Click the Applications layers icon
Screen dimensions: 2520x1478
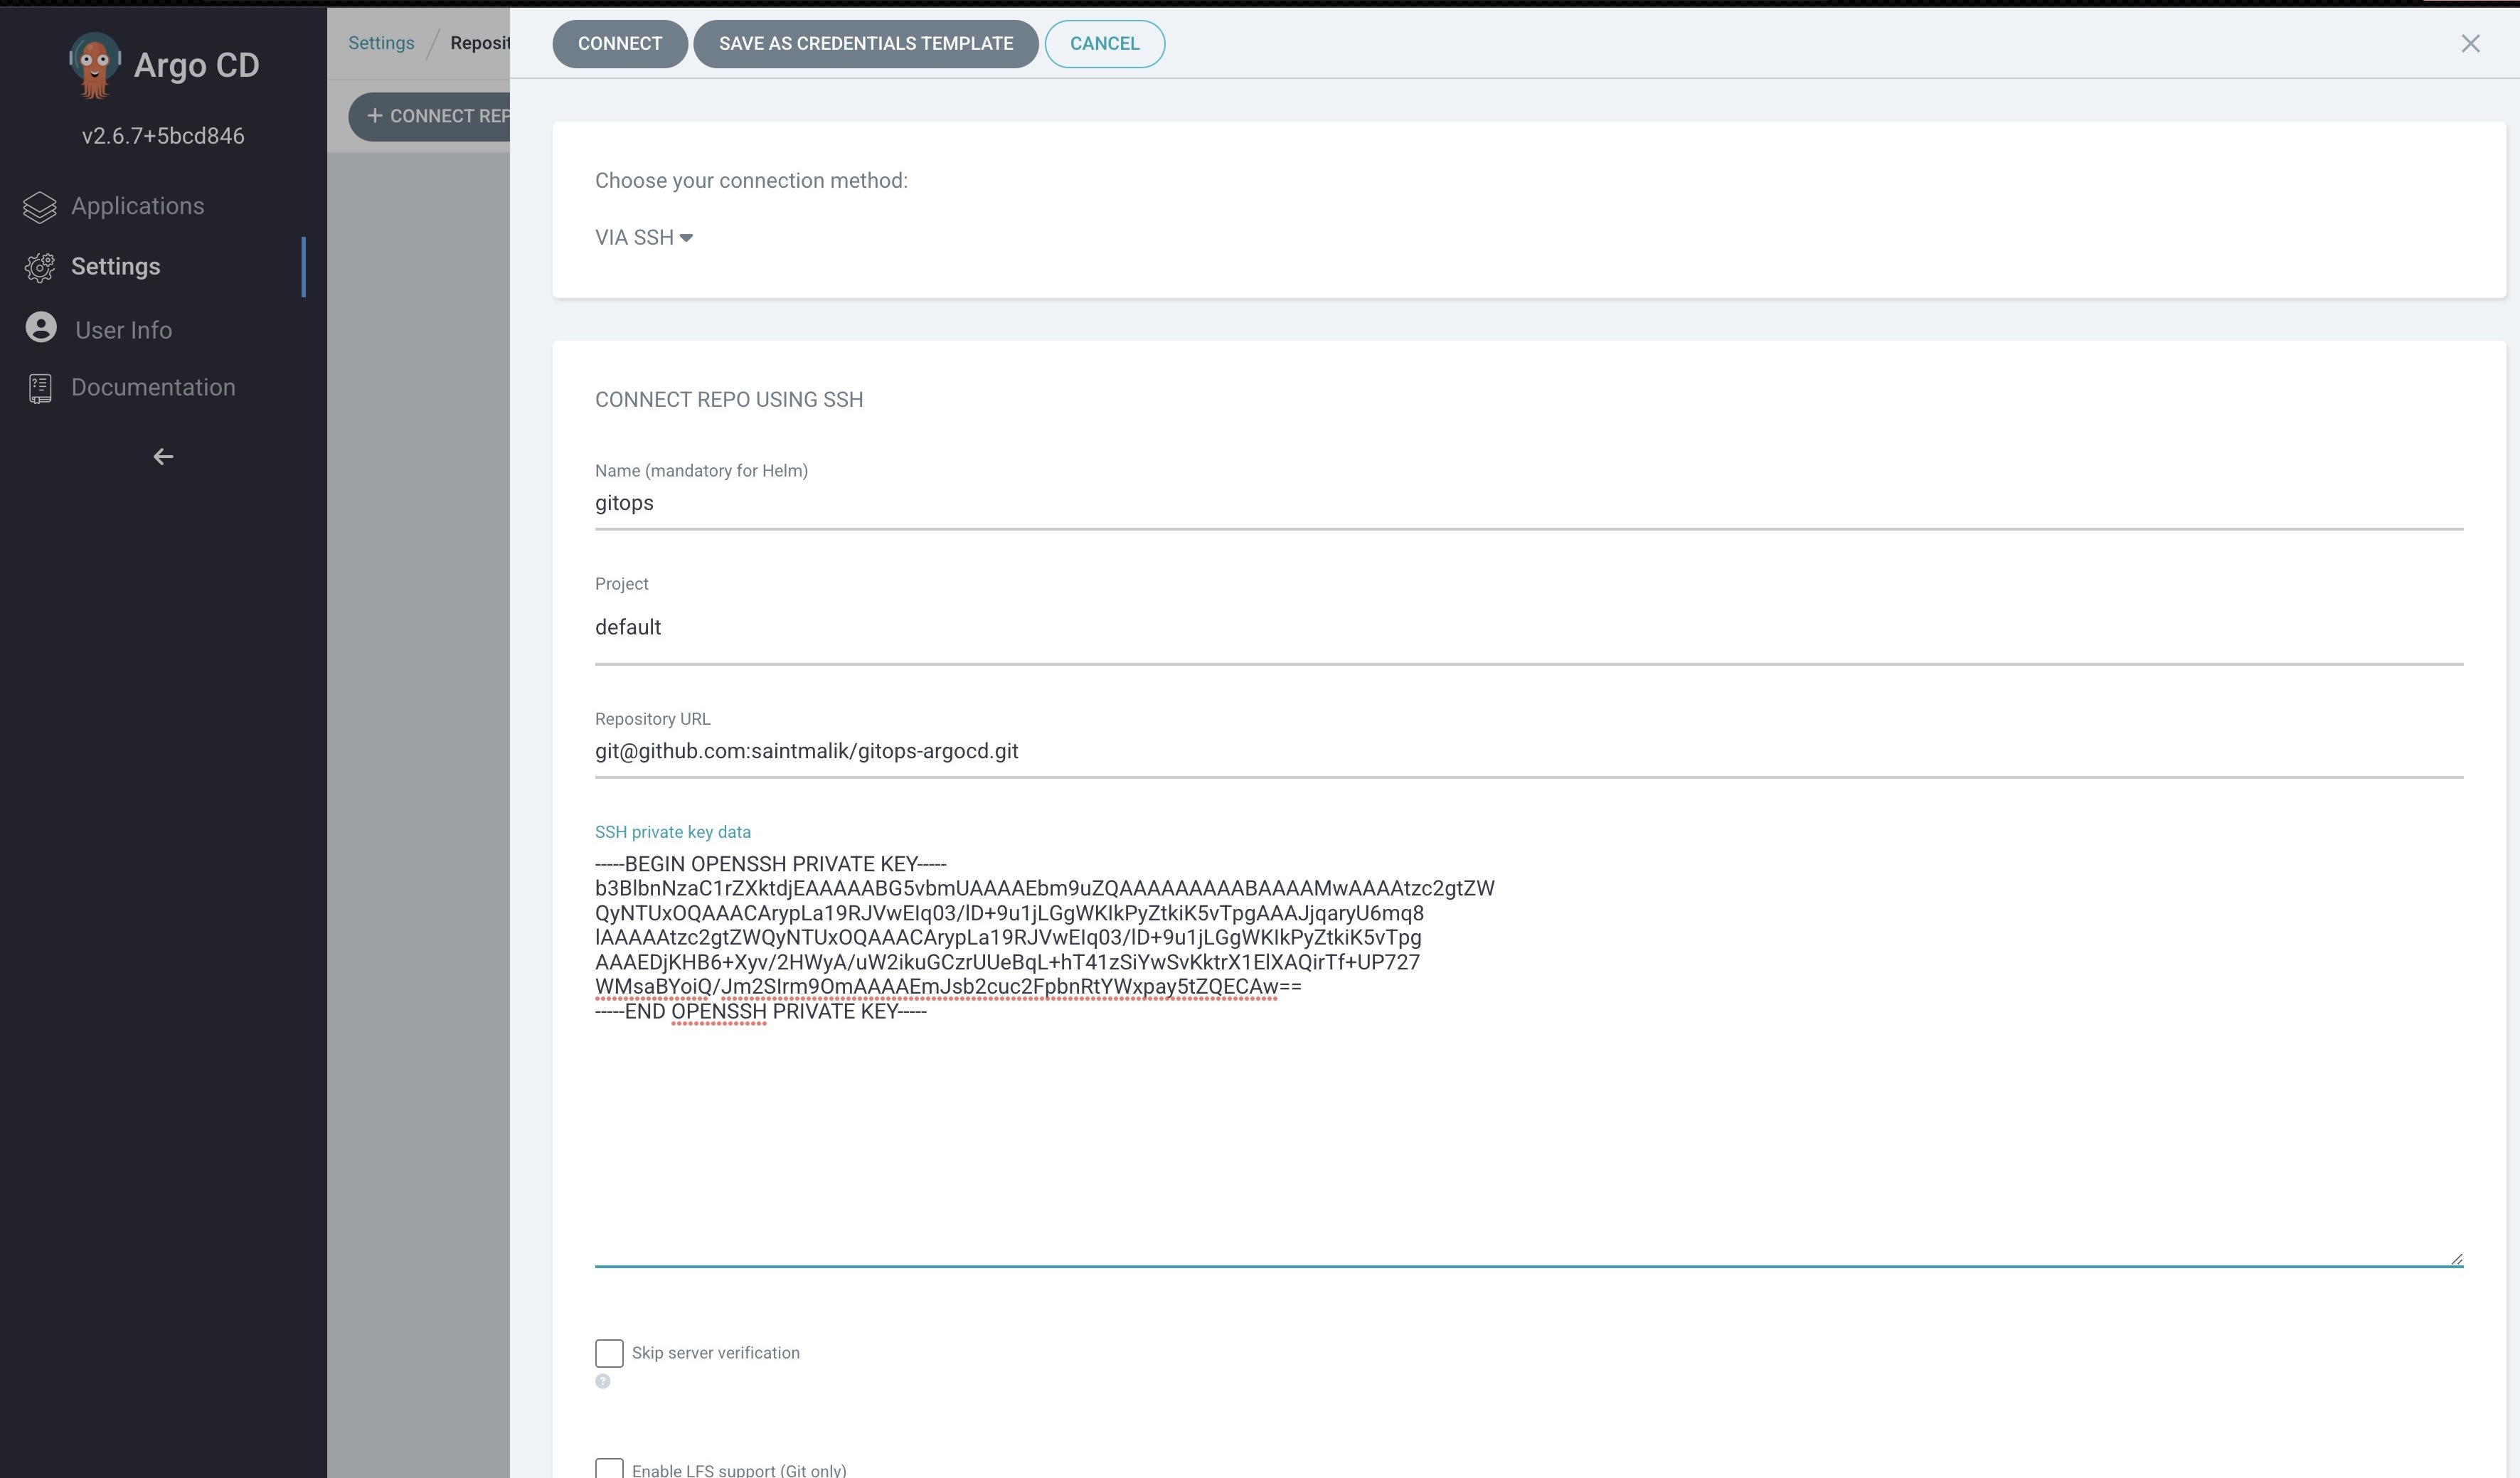pos(40,207)
